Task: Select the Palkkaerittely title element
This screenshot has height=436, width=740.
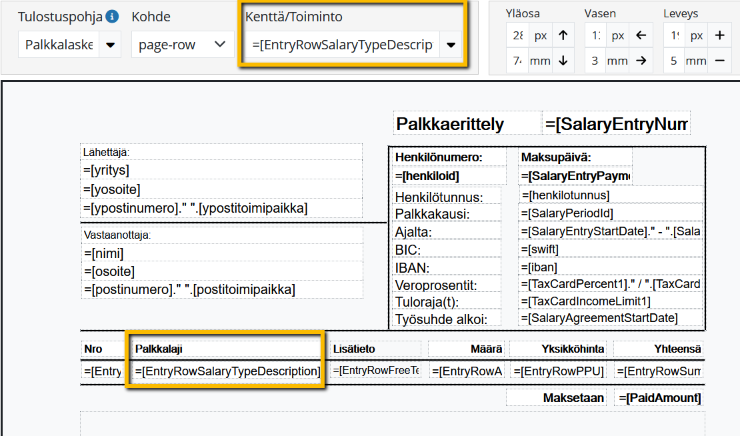Action: point(464,124)
